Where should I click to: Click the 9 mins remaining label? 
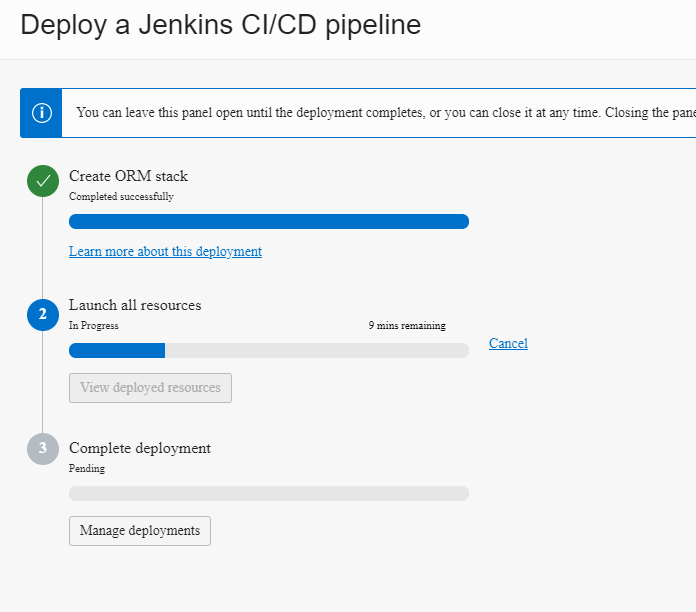406,326
